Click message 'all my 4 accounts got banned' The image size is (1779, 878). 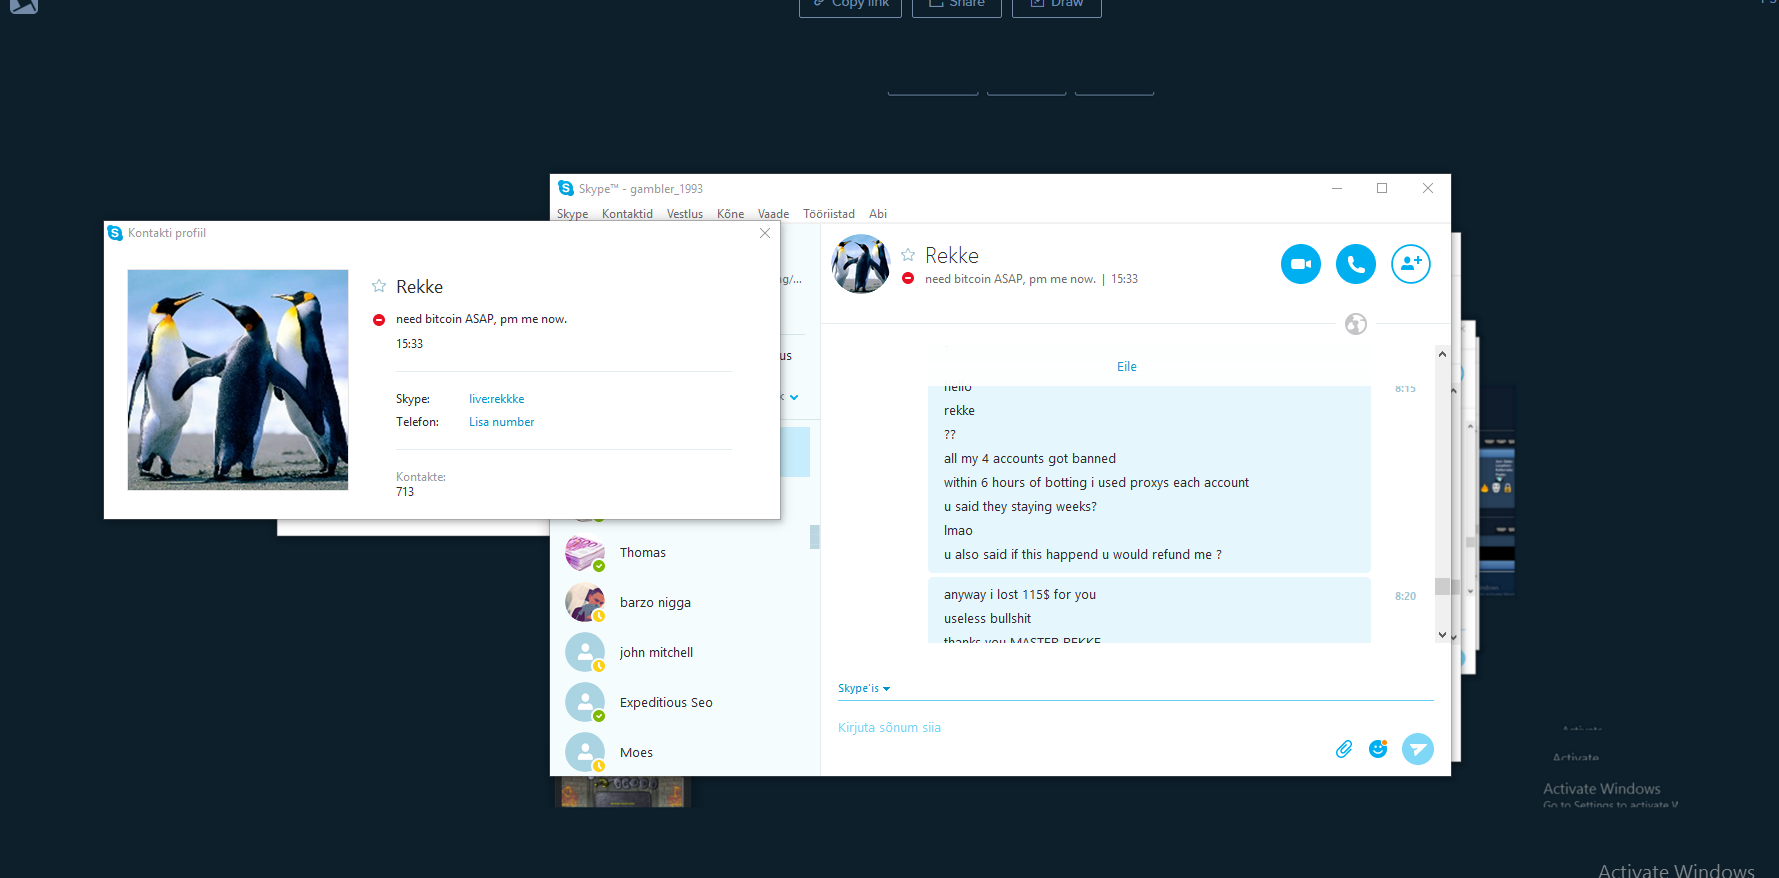[x=1030, y=459]
